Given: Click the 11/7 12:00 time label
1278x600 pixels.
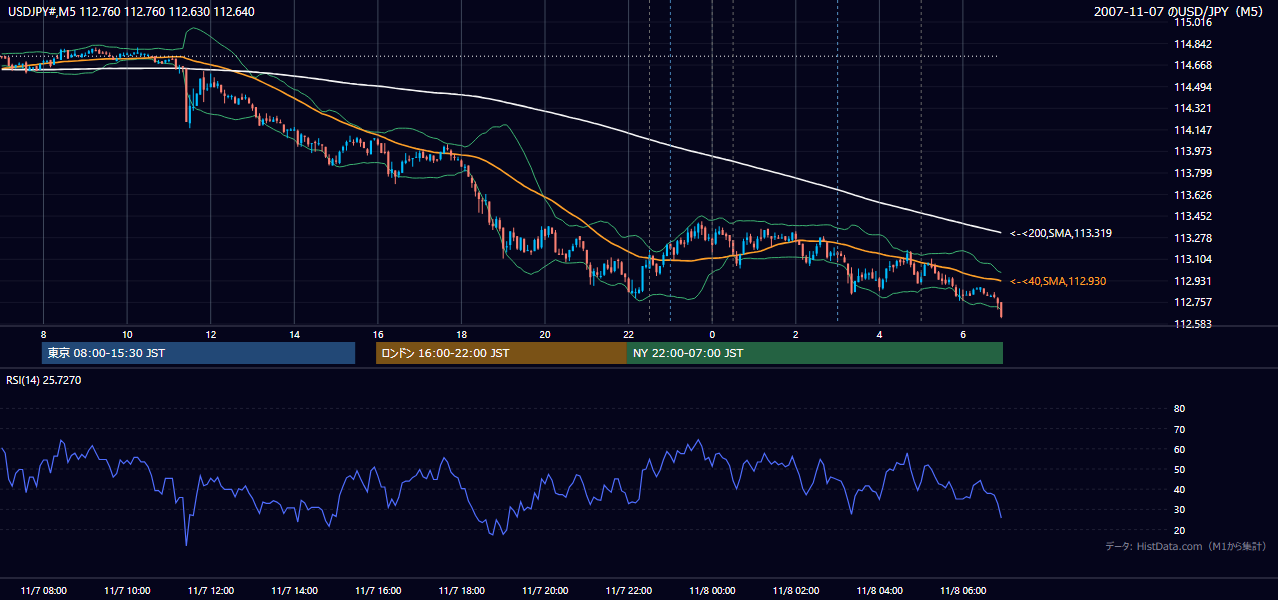Looking at the screenshot, I should click(210, 591).
